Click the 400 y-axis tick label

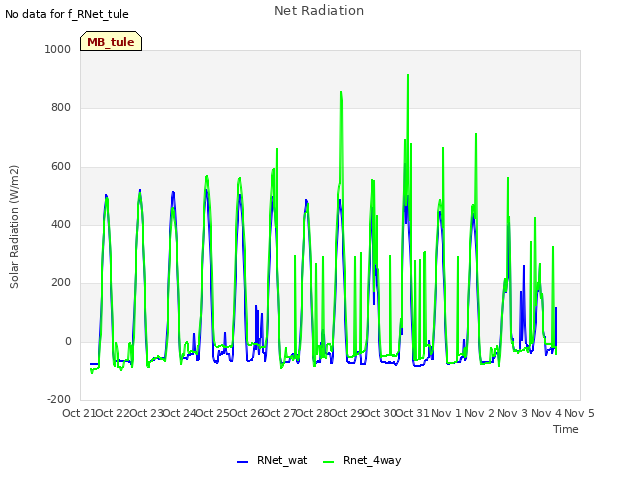pos(61,224)
